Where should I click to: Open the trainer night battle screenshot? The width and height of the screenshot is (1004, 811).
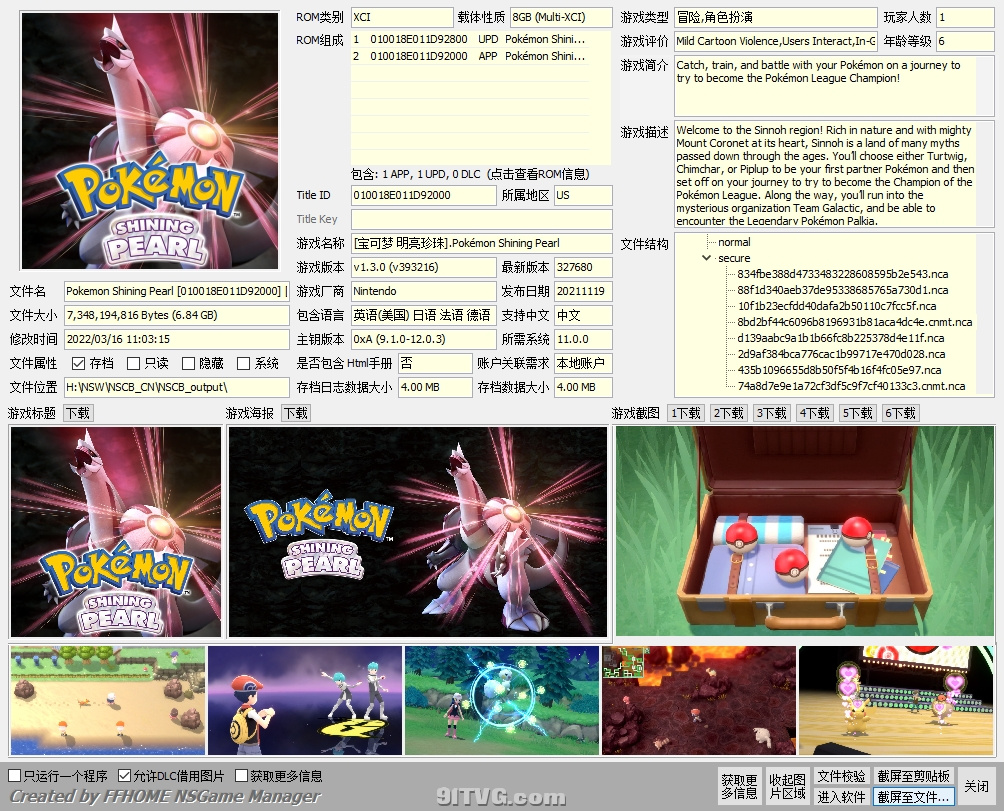(305, 700)
